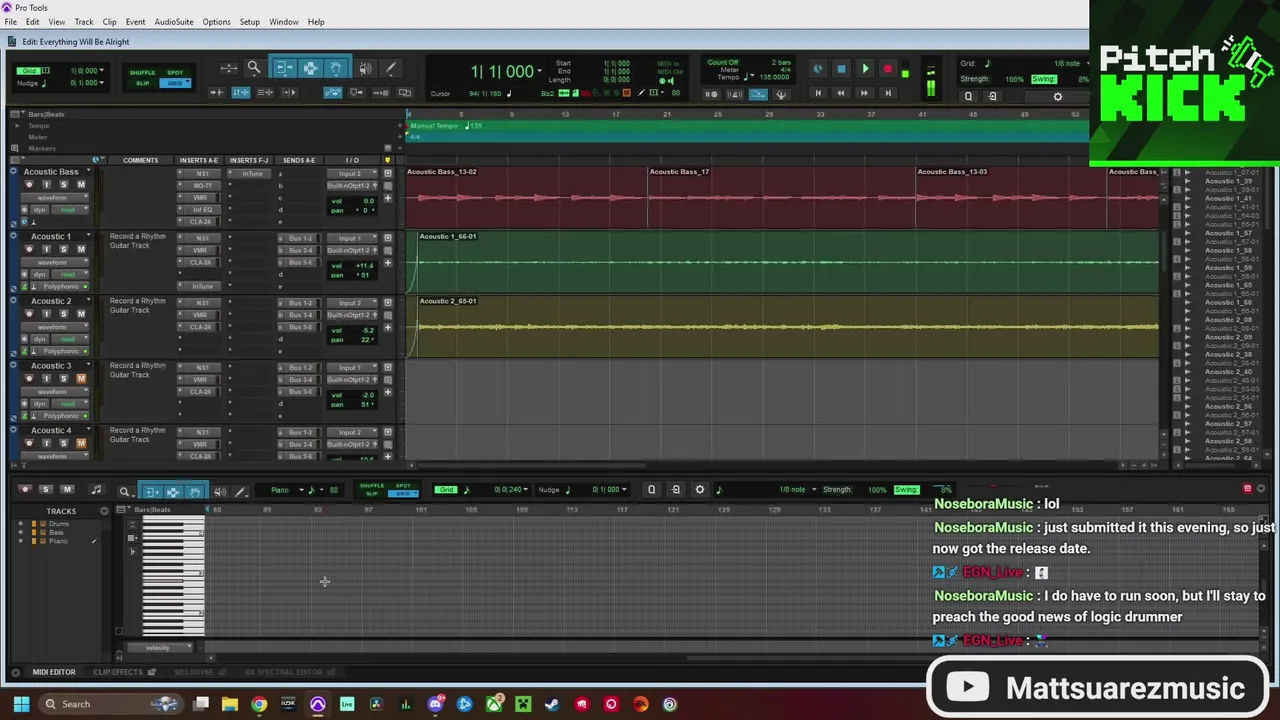Click the INSERTS A-E column header
The height and width of the screenshot is (720, 1280).
(x=198, y=160)
